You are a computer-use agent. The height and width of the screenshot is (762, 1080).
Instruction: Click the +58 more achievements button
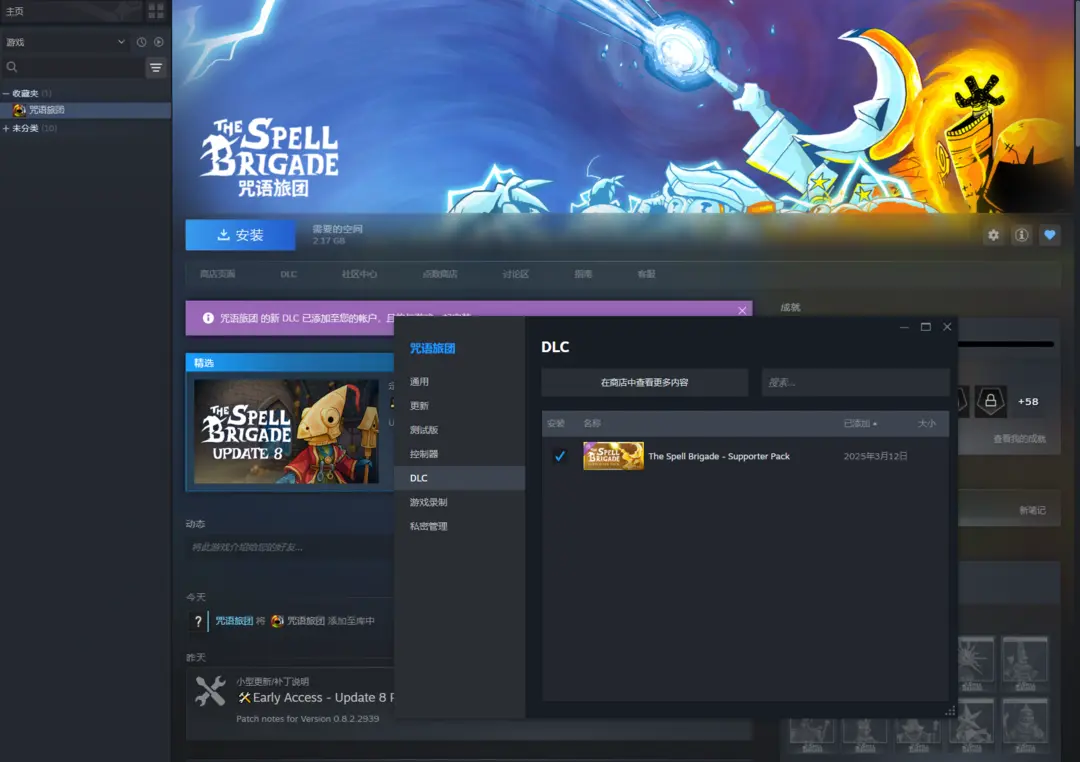[x=1028, y=402]
